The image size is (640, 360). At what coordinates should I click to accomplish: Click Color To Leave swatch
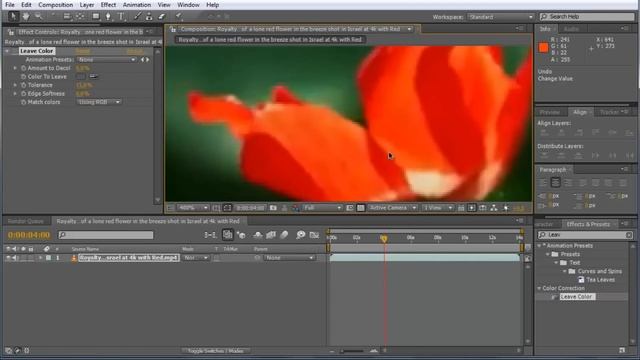tap(81, 76)
